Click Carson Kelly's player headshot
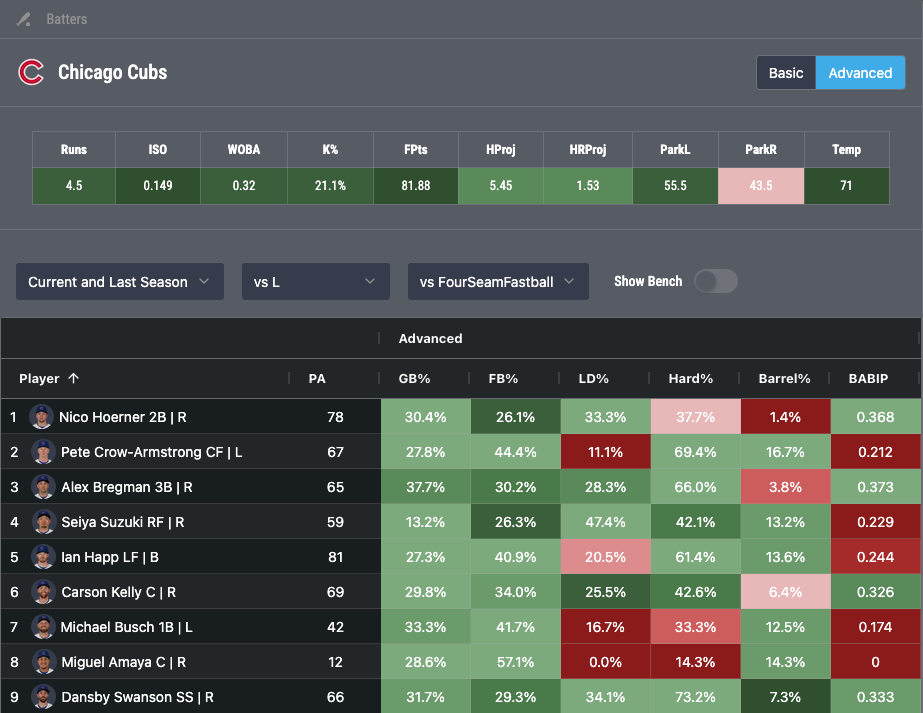Image resolution: width=923 pixels, height=713 pixels. click(44, 592)
